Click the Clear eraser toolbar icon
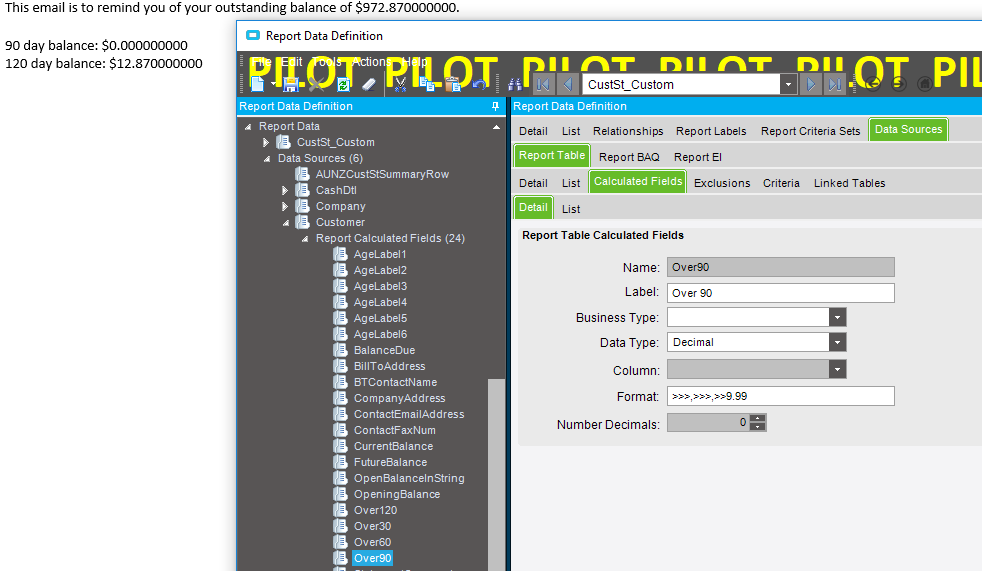Viewport: 982px width, 571px height. [x=369, y=84]
